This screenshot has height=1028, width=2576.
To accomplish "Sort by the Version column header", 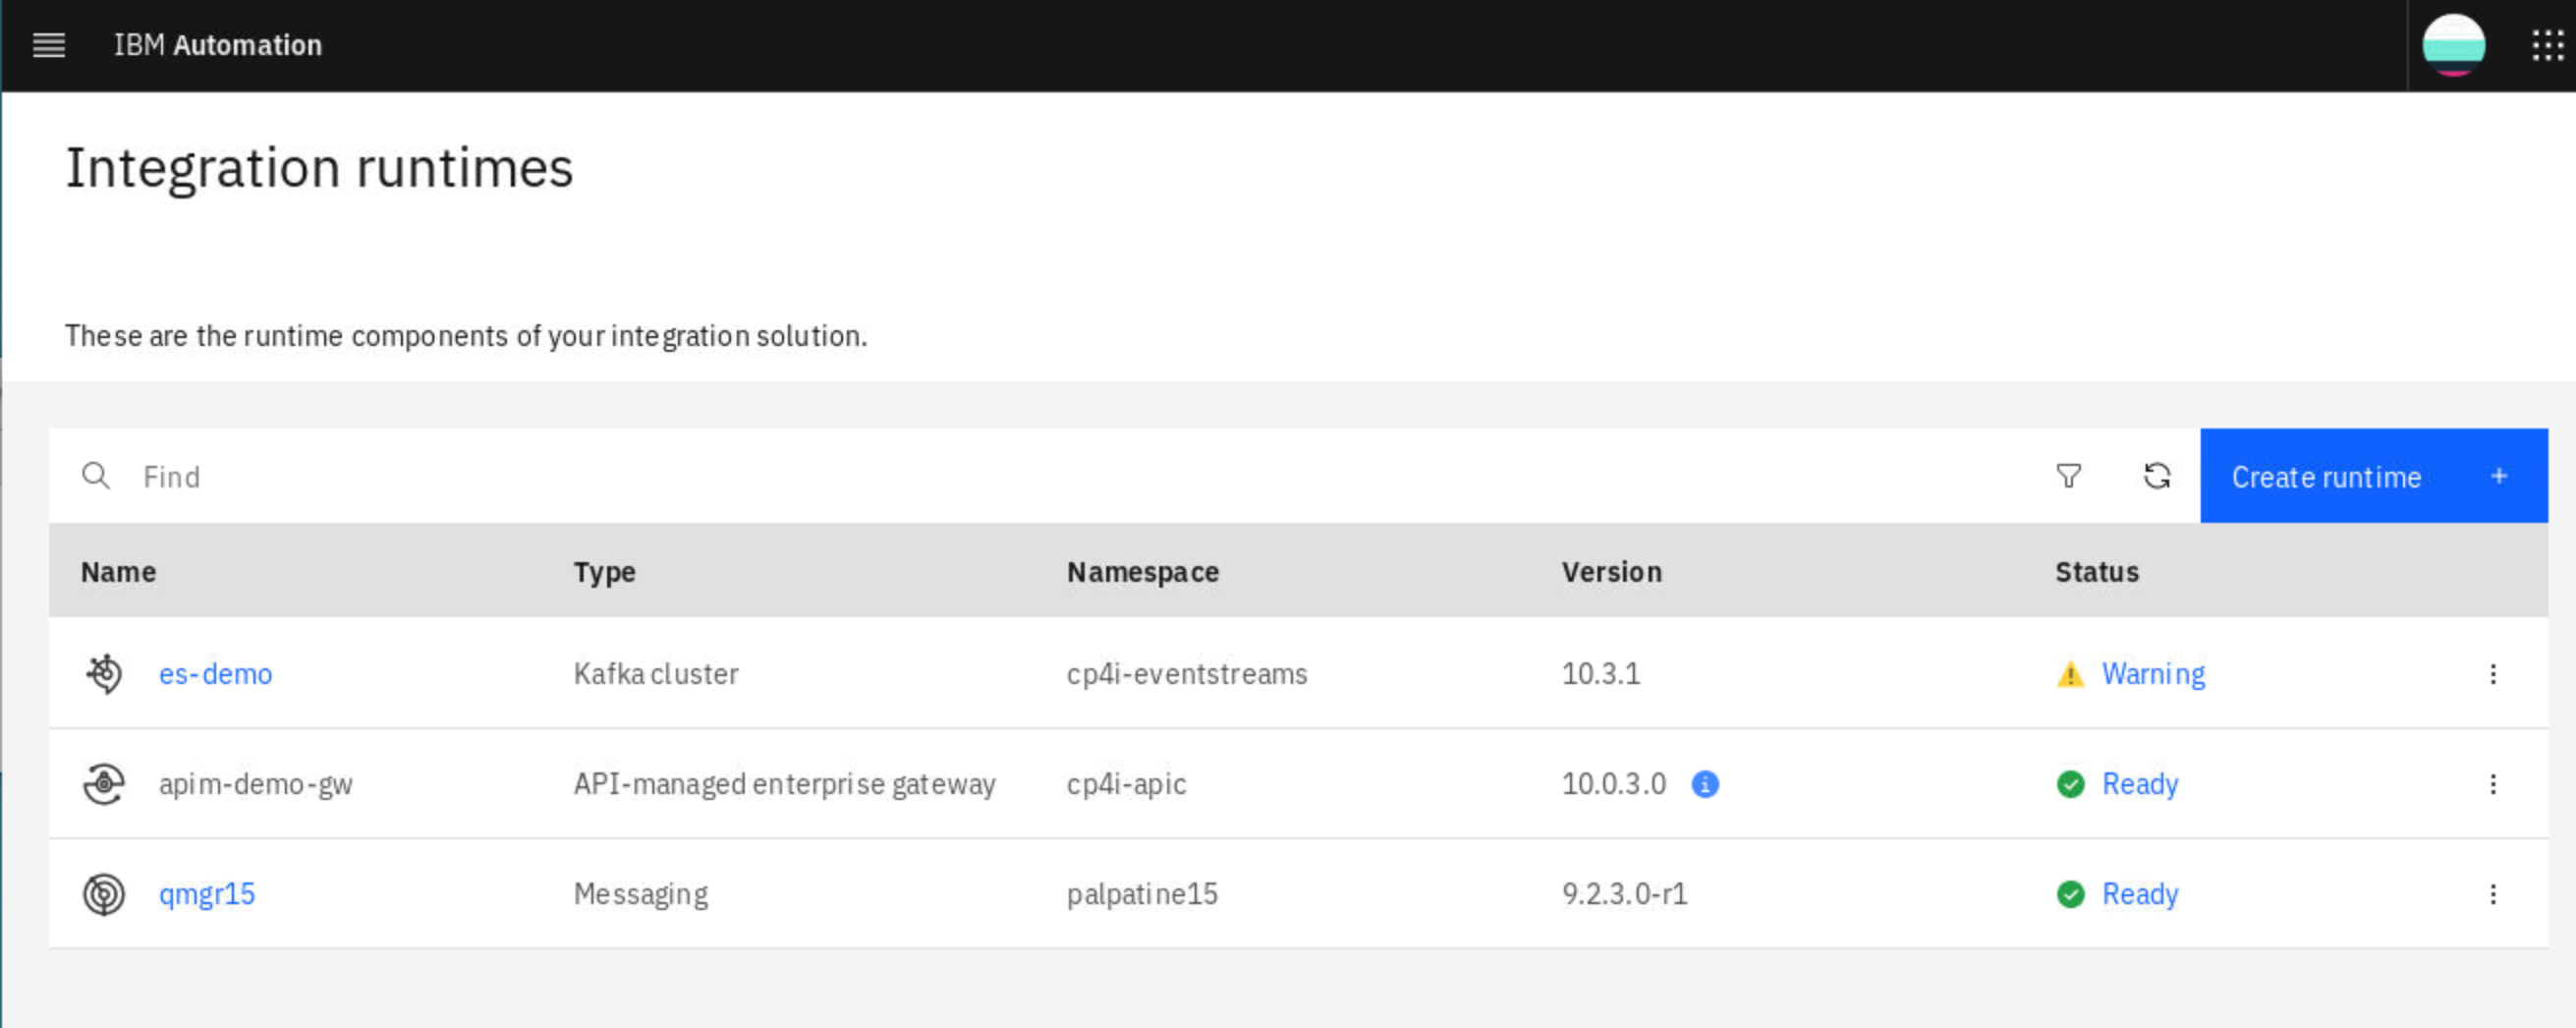I will click(1612, 572).
